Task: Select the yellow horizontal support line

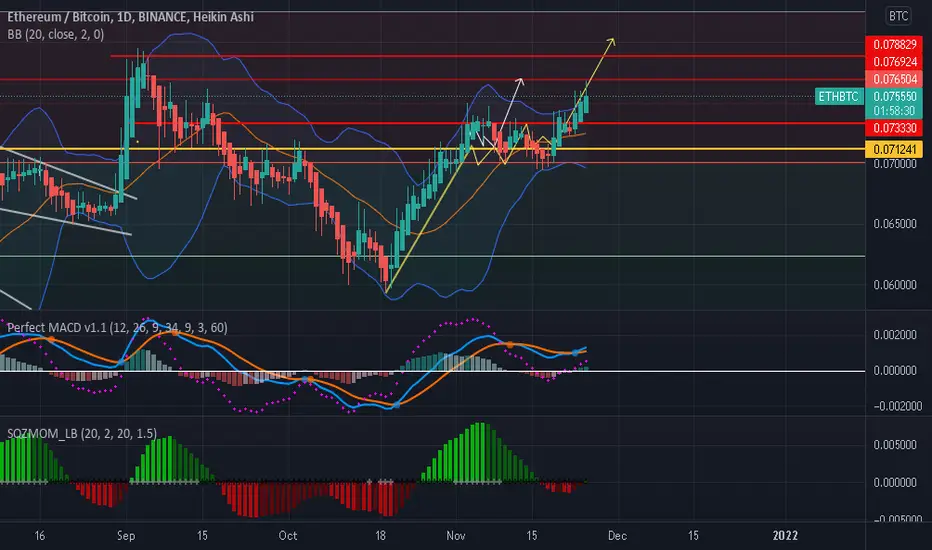Action: pyautogui.click(x=432, y=149)
